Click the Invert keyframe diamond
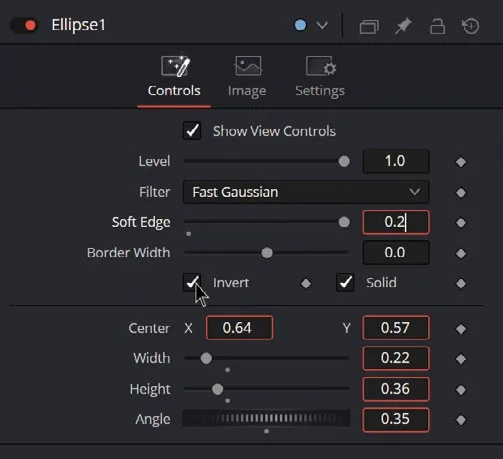Image resolution: width=503 pixels, height=459 pixels. pyautogui.click(x=306, y=284)
